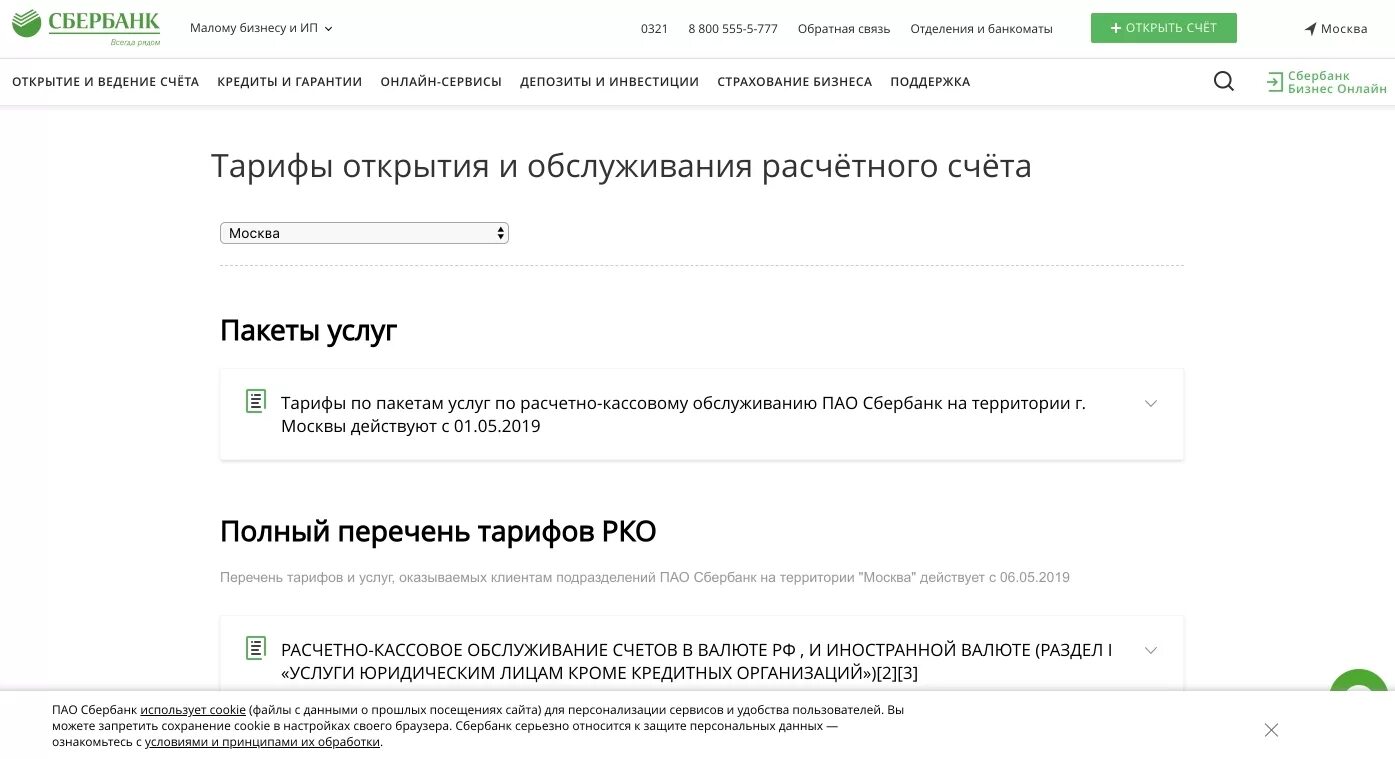Click document icon beside Moscow package tariffs
Viewport: 1395px width, 759px height.
pos(256,401)
